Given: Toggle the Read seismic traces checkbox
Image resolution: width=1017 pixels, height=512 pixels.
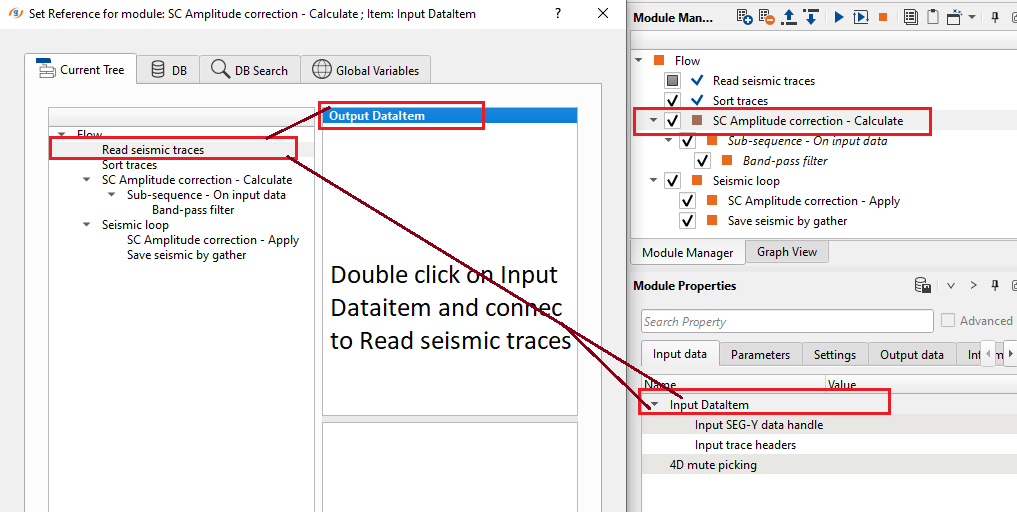Looking at the screenshot, I should click(x=673, y=81).
